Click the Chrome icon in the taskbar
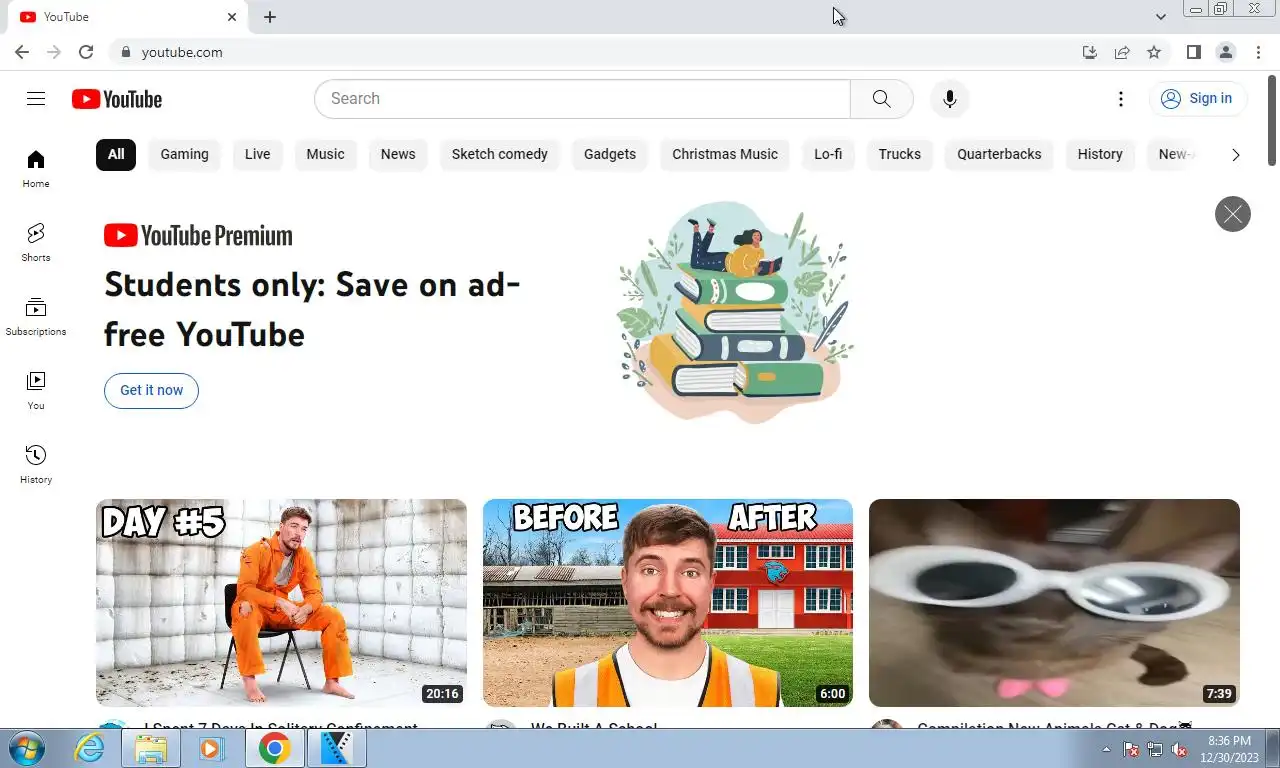 click(274, 748)
